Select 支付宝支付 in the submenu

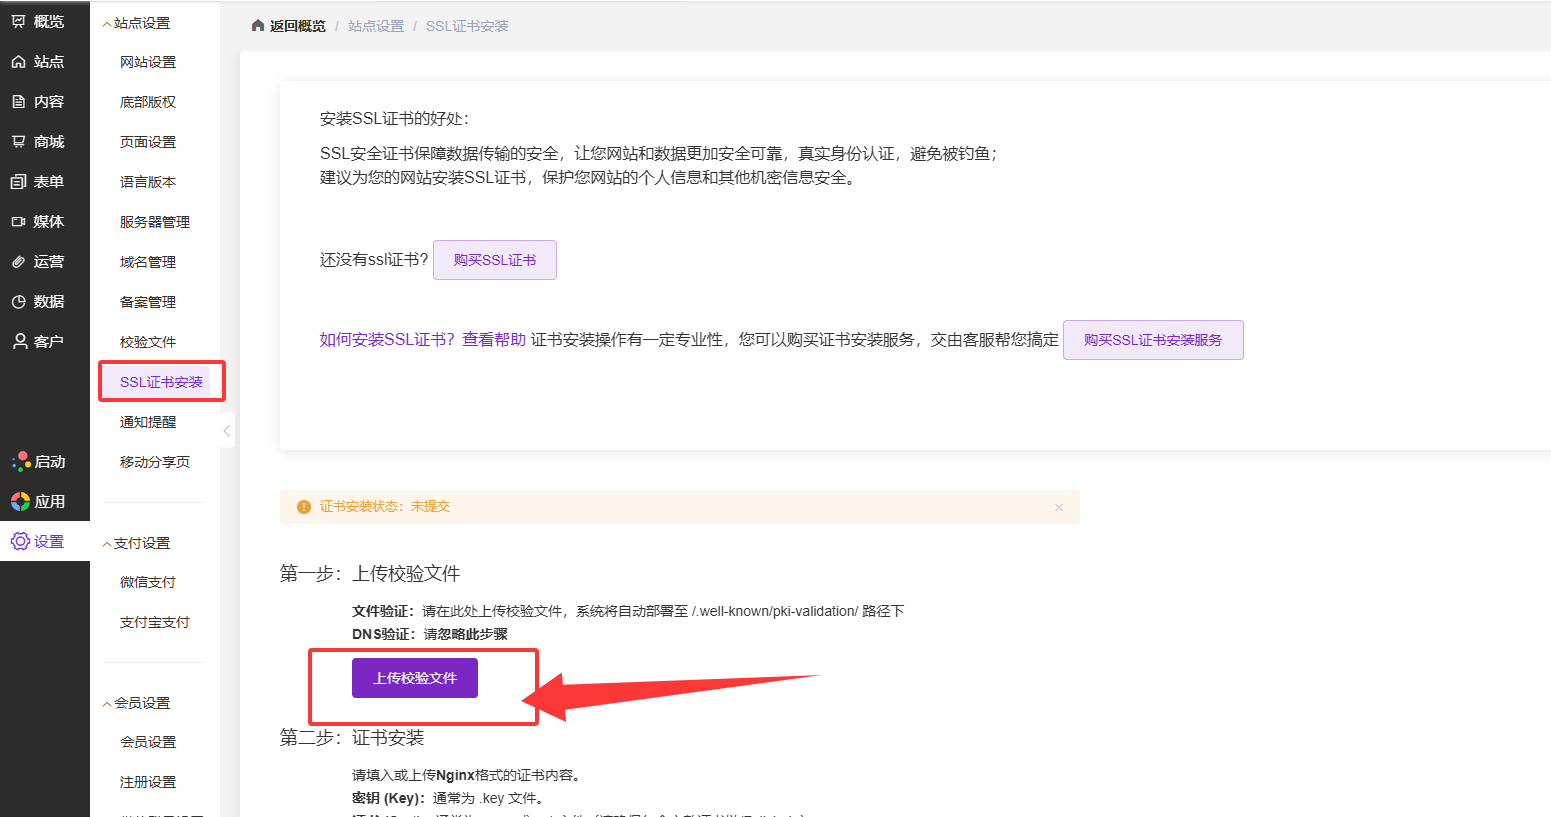(155, 622)
